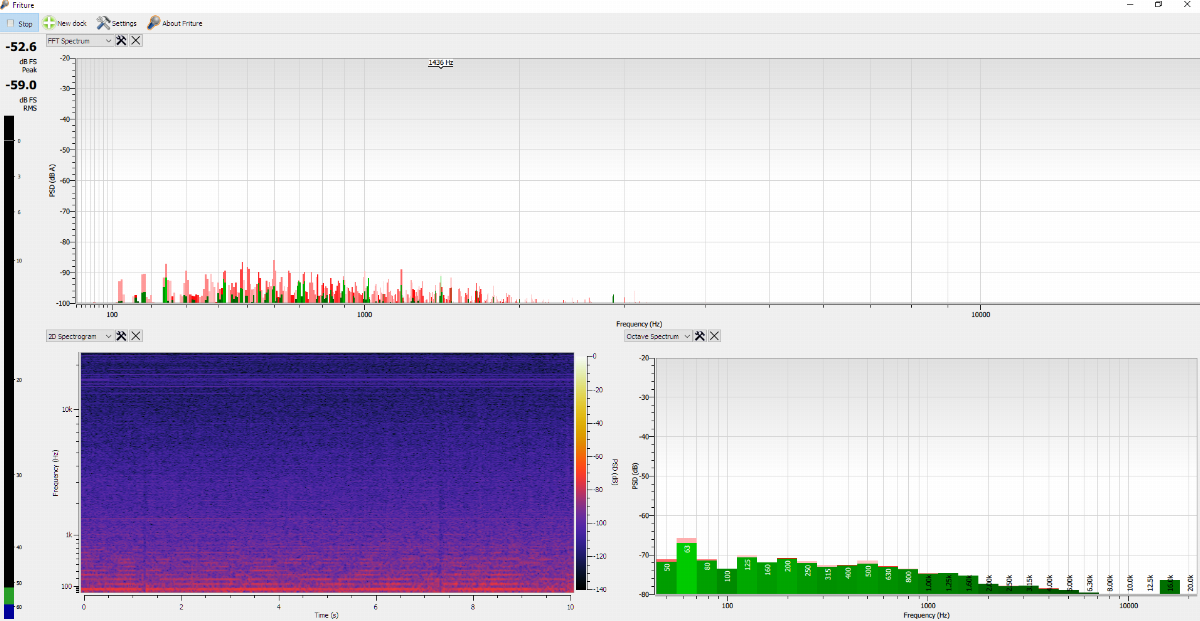Click the PSD (dB A) axis label
This screenshot has width=1200, height=621.
[52, 180]
